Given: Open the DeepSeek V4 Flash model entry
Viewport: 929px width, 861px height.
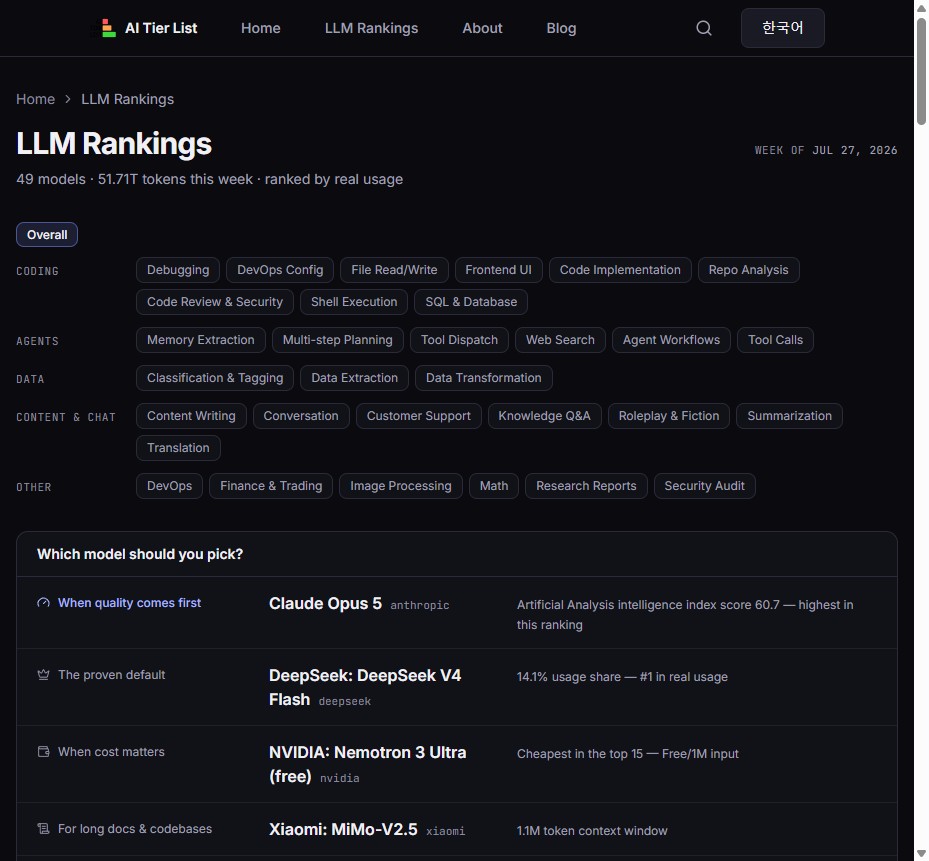Looking at the screenshot, I should [365, 688].
